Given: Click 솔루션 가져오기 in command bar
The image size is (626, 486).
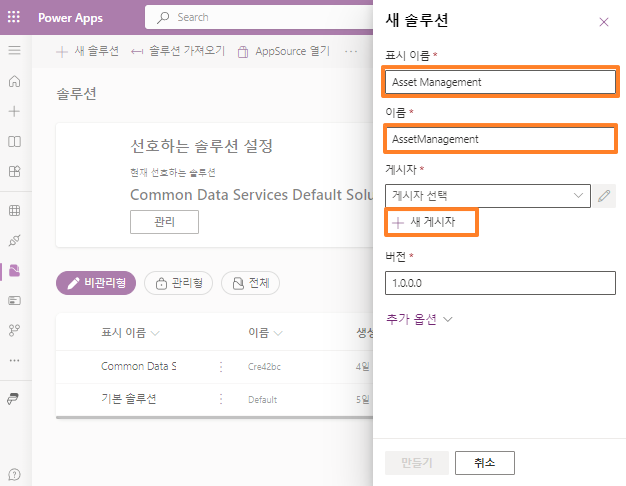Looking at the screenshot, I should (178, 51).
